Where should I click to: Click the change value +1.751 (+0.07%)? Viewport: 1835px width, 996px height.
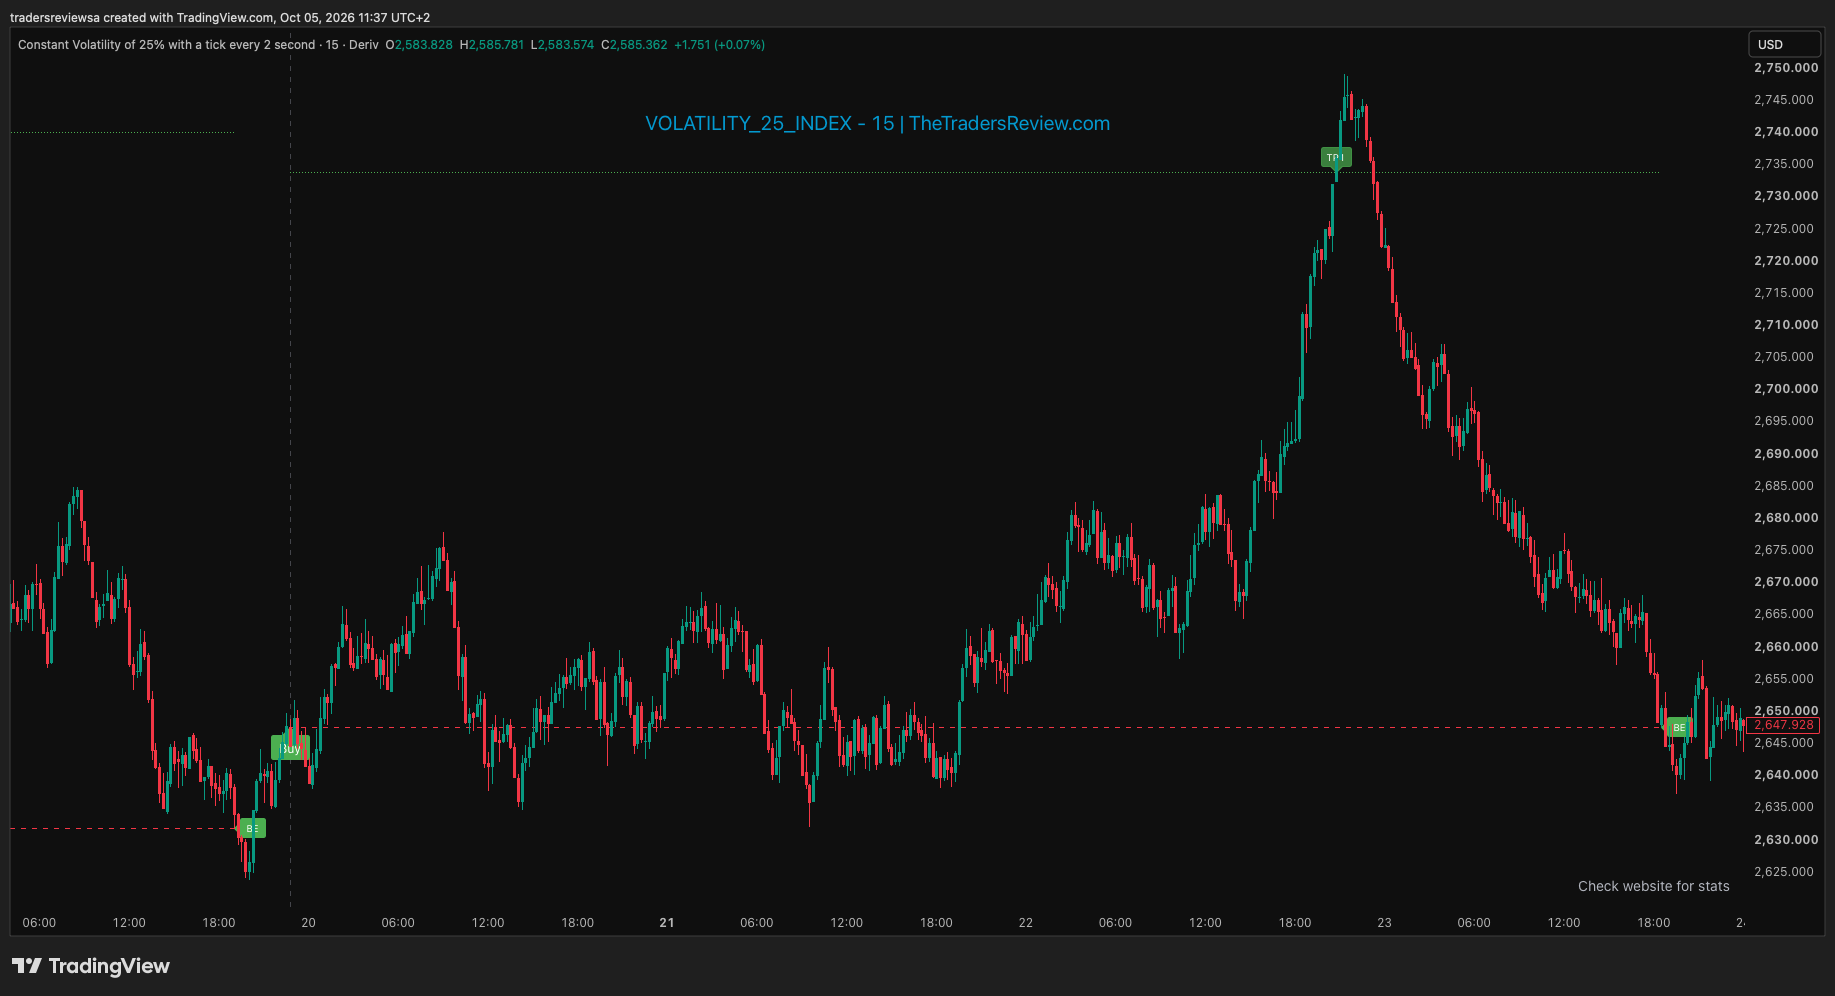point(719,45)
